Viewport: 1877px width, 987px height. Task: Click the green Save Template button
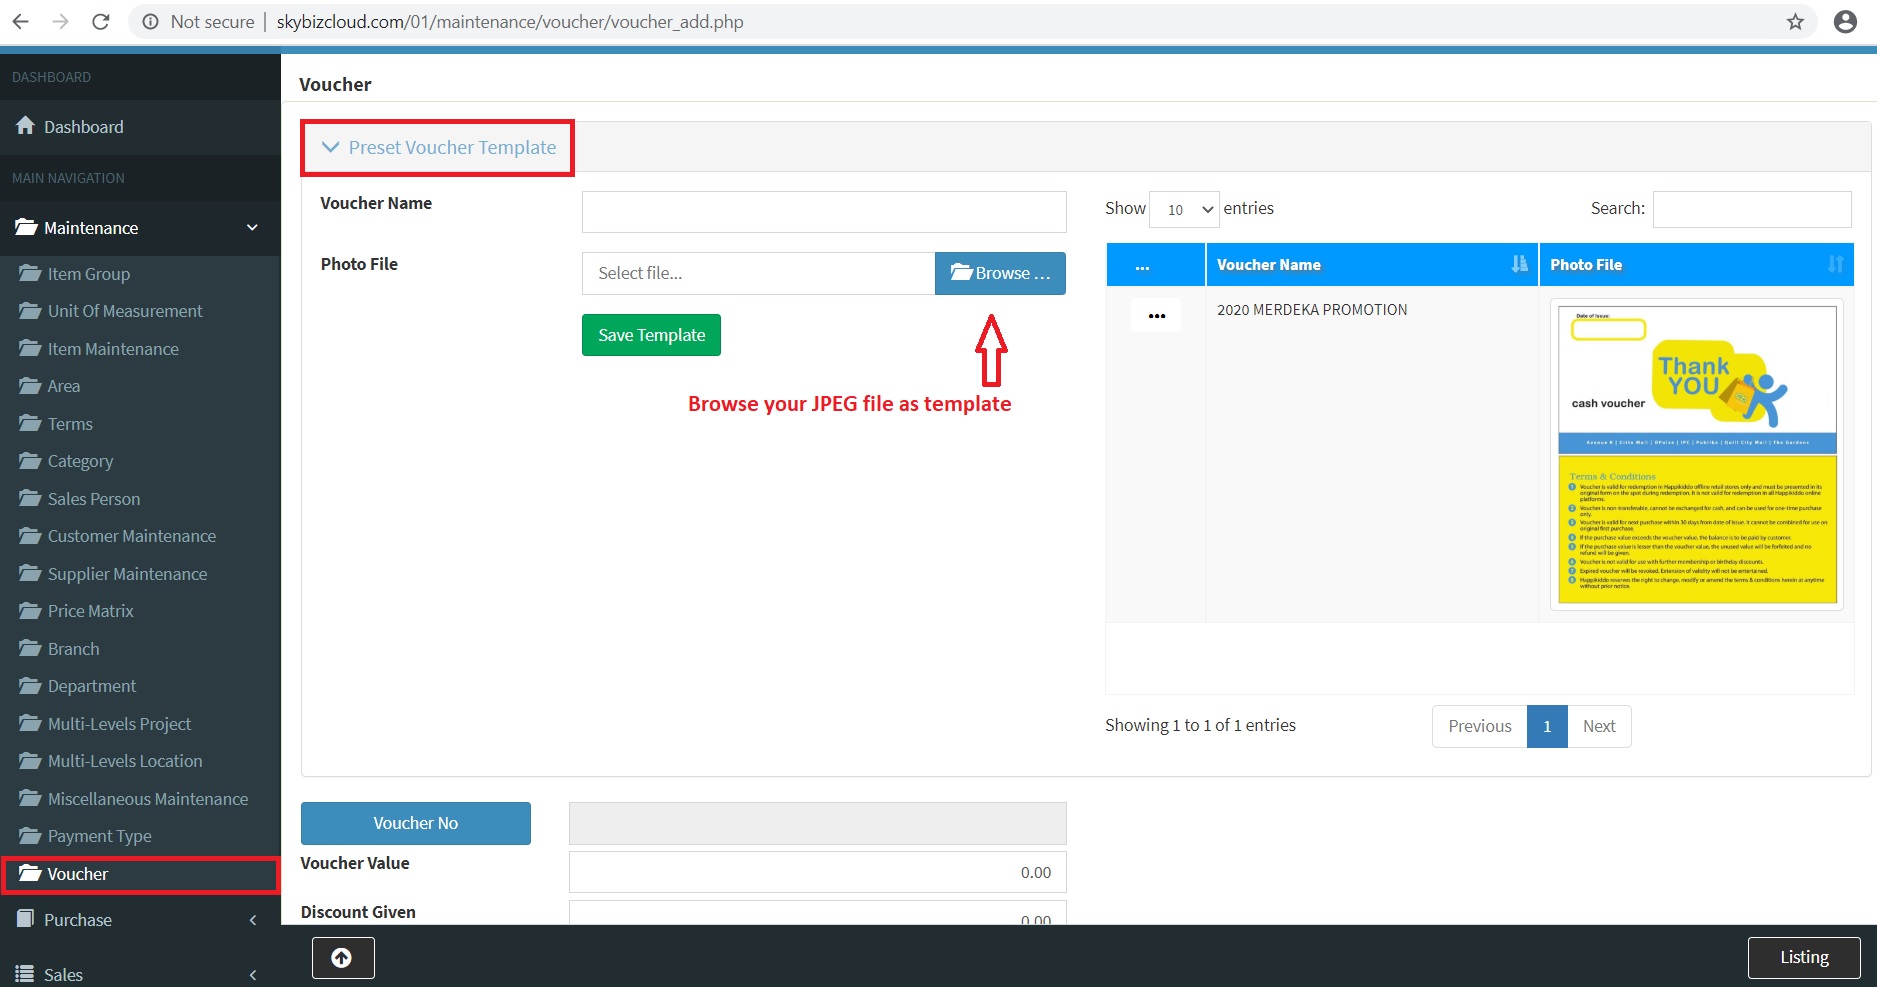tap(651, 335)
